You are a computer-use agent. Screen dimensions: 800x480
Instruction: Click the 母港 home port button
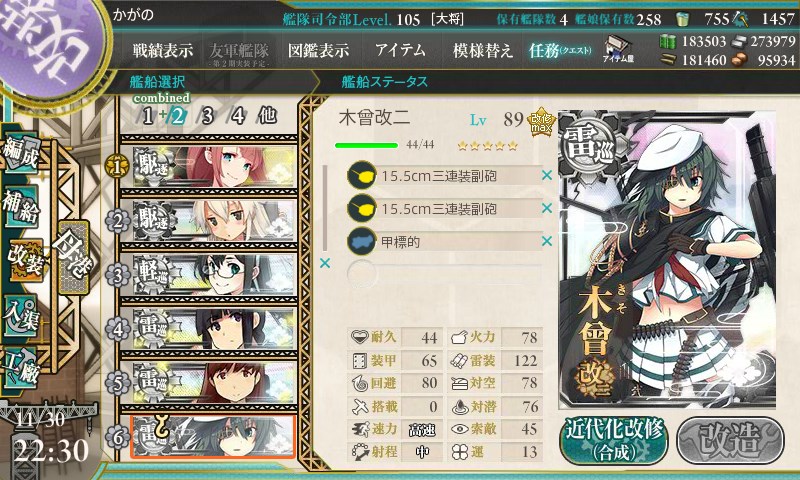click(x=74, y=257)
